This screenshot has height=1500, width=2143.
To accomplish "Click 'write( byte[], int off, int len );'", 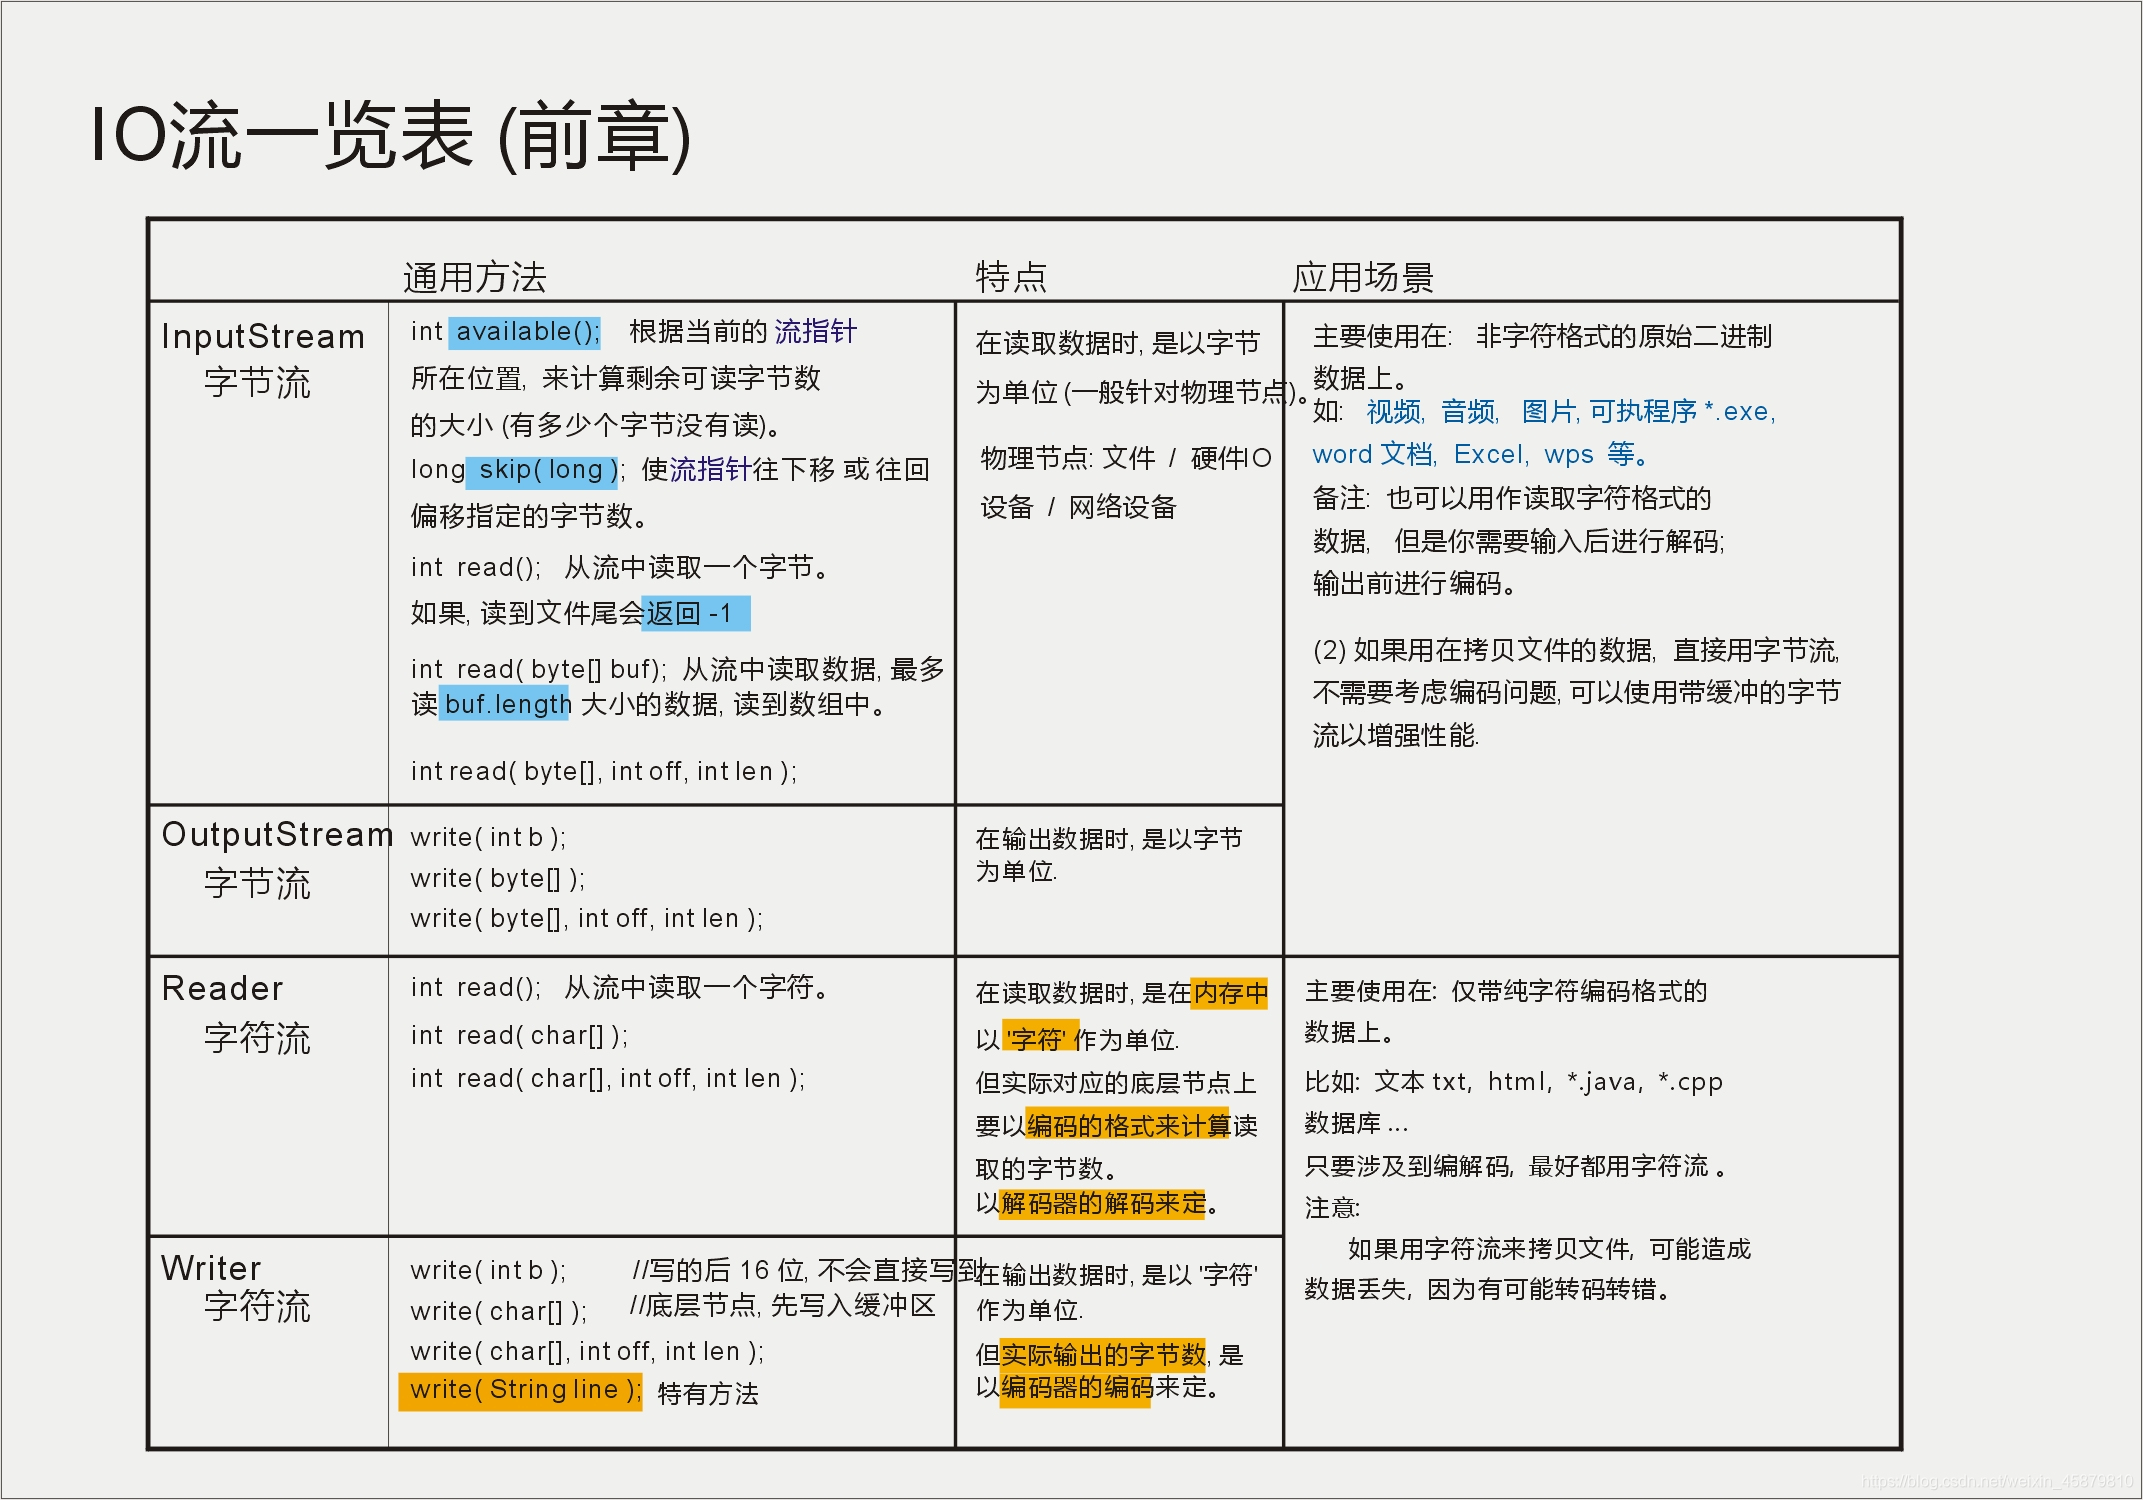I will [x=587, y=918].
